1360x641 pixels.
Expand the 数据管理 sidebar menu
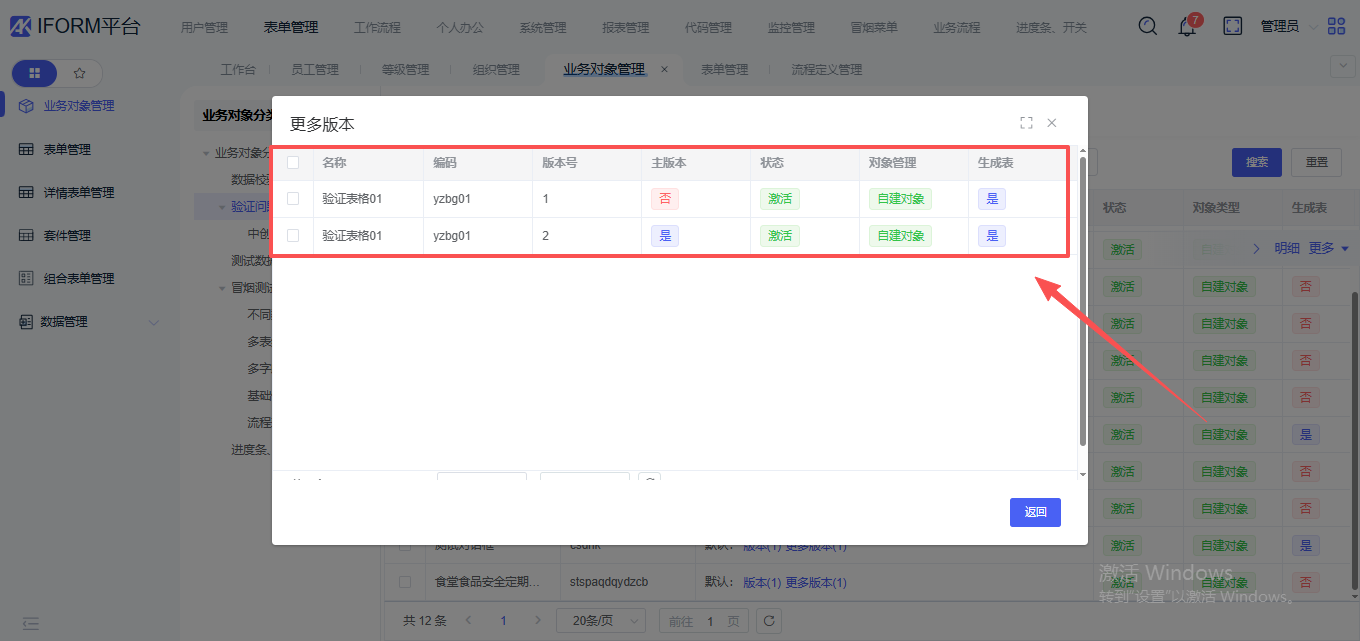click(88, 322)
